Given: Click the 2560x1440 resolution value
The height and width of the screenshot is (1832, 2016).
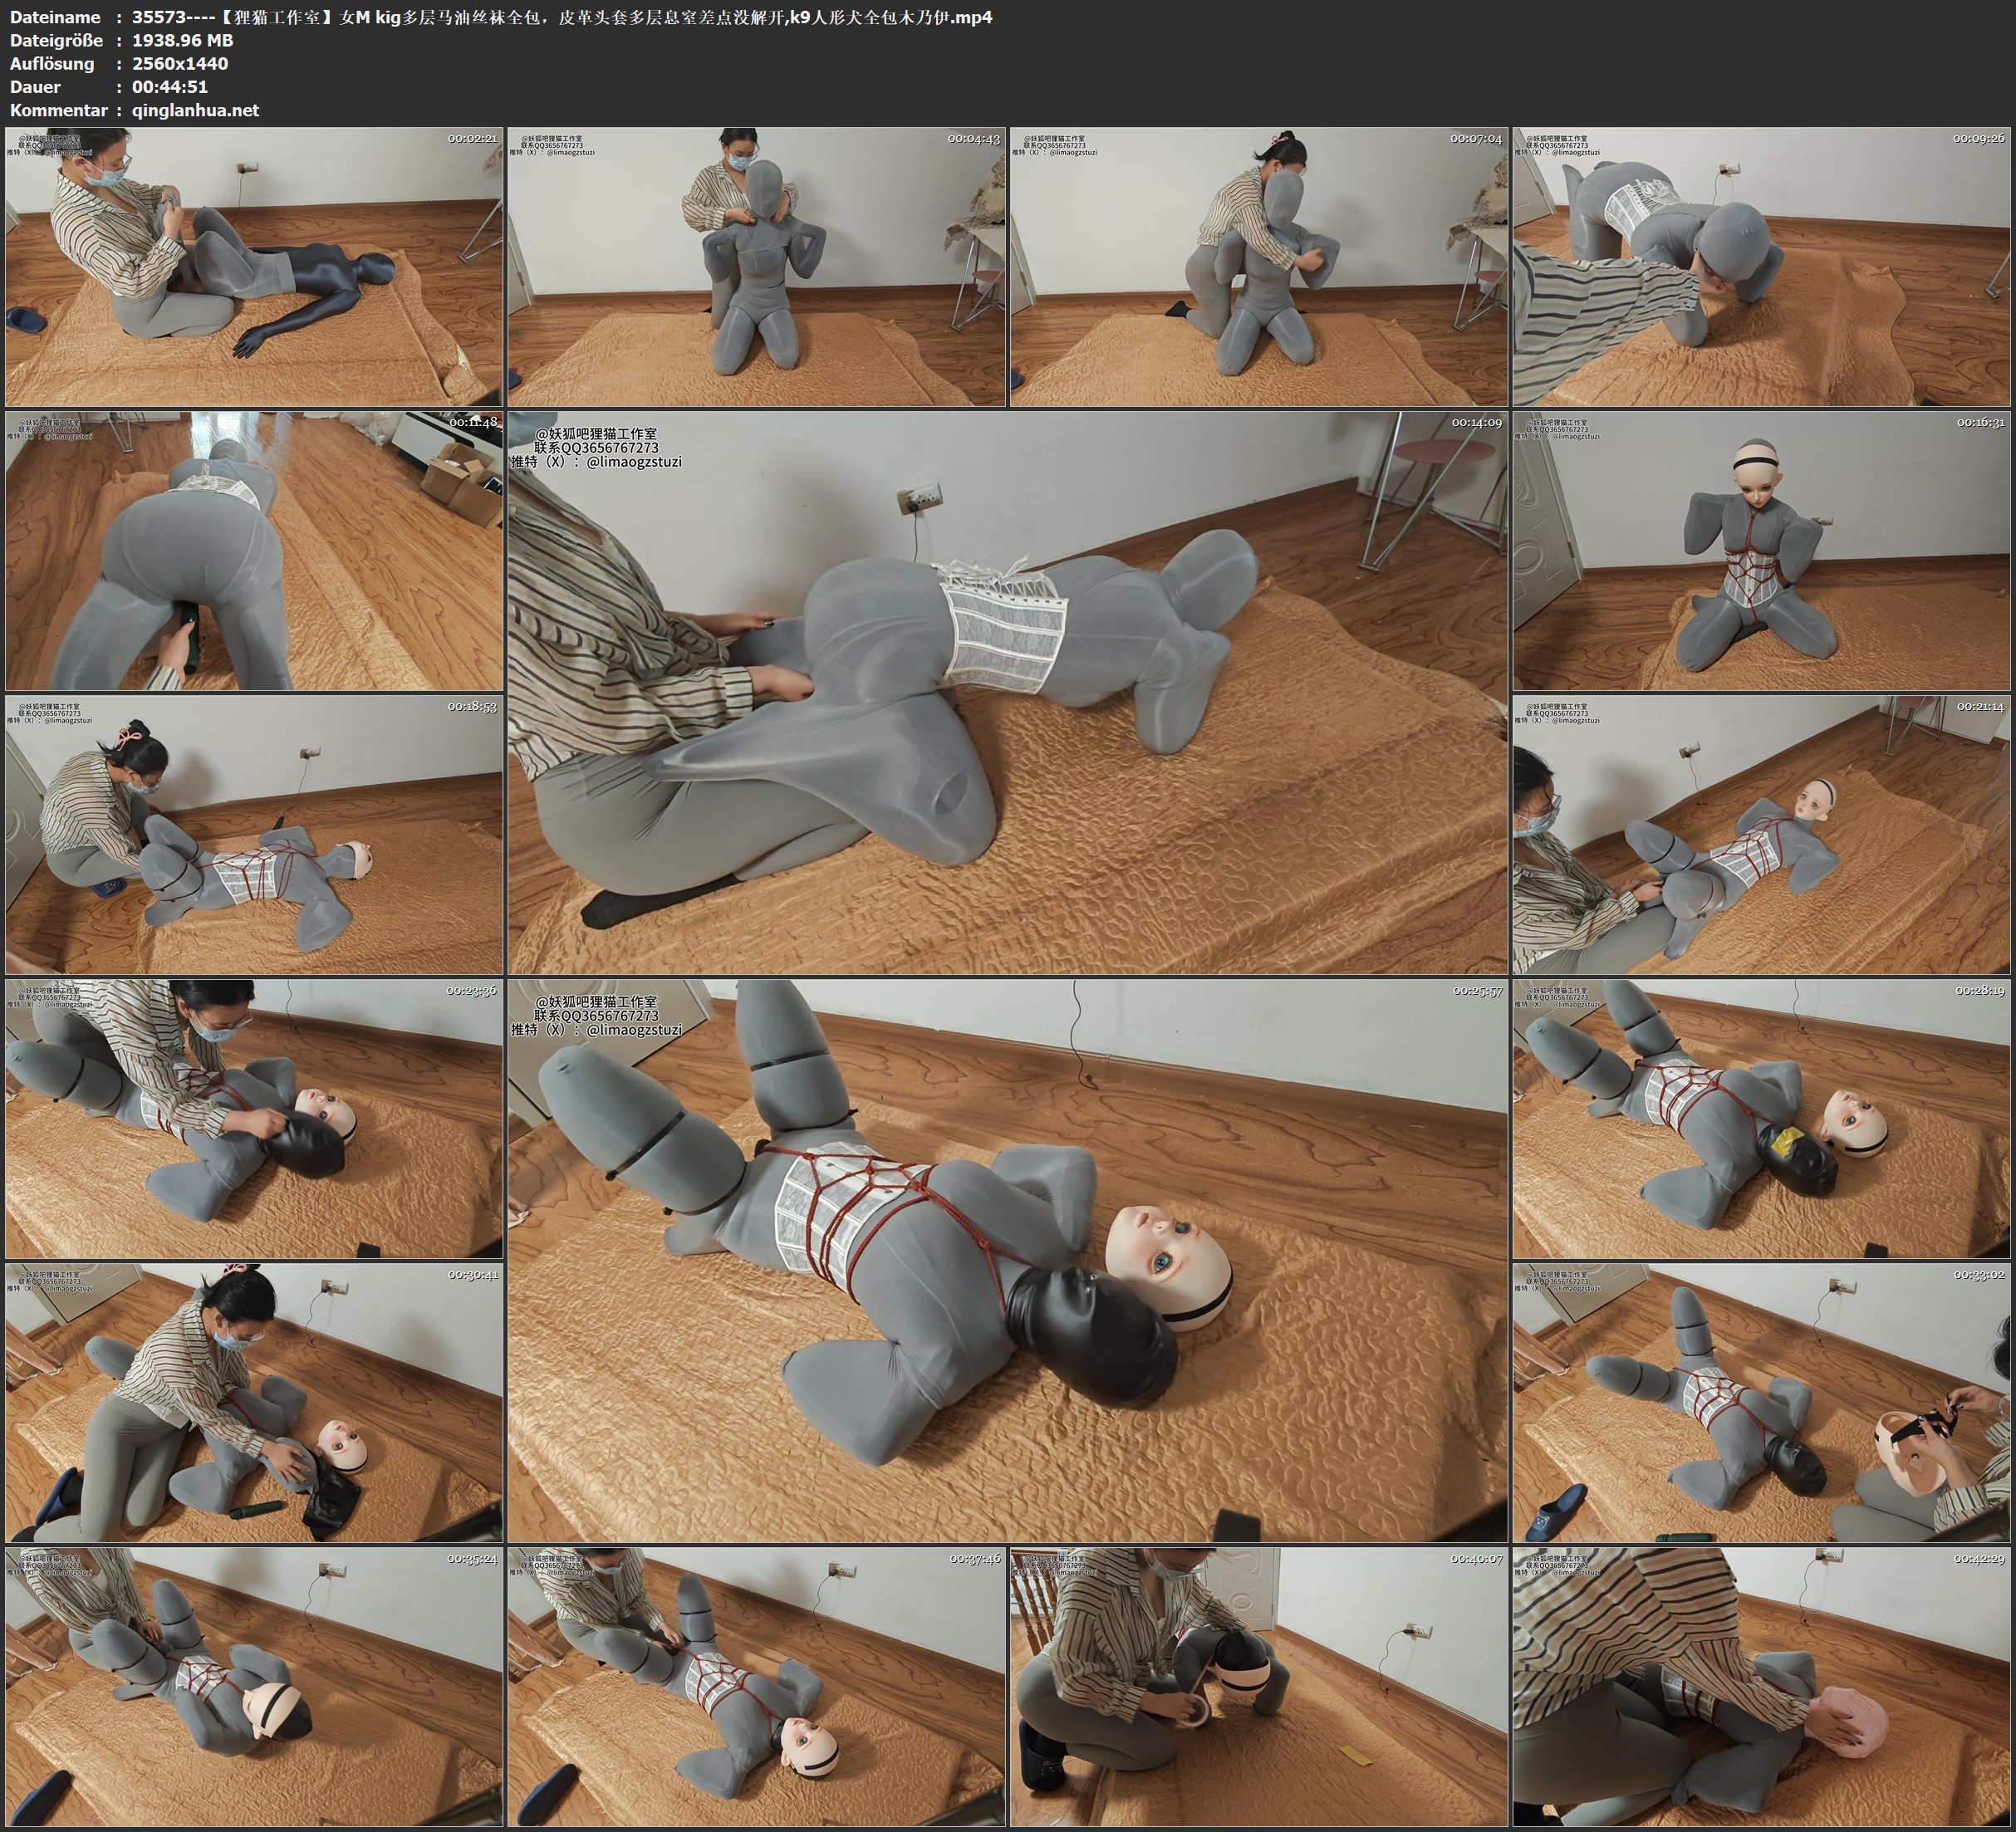Looking at the screenshot, I should coord(180,64).
